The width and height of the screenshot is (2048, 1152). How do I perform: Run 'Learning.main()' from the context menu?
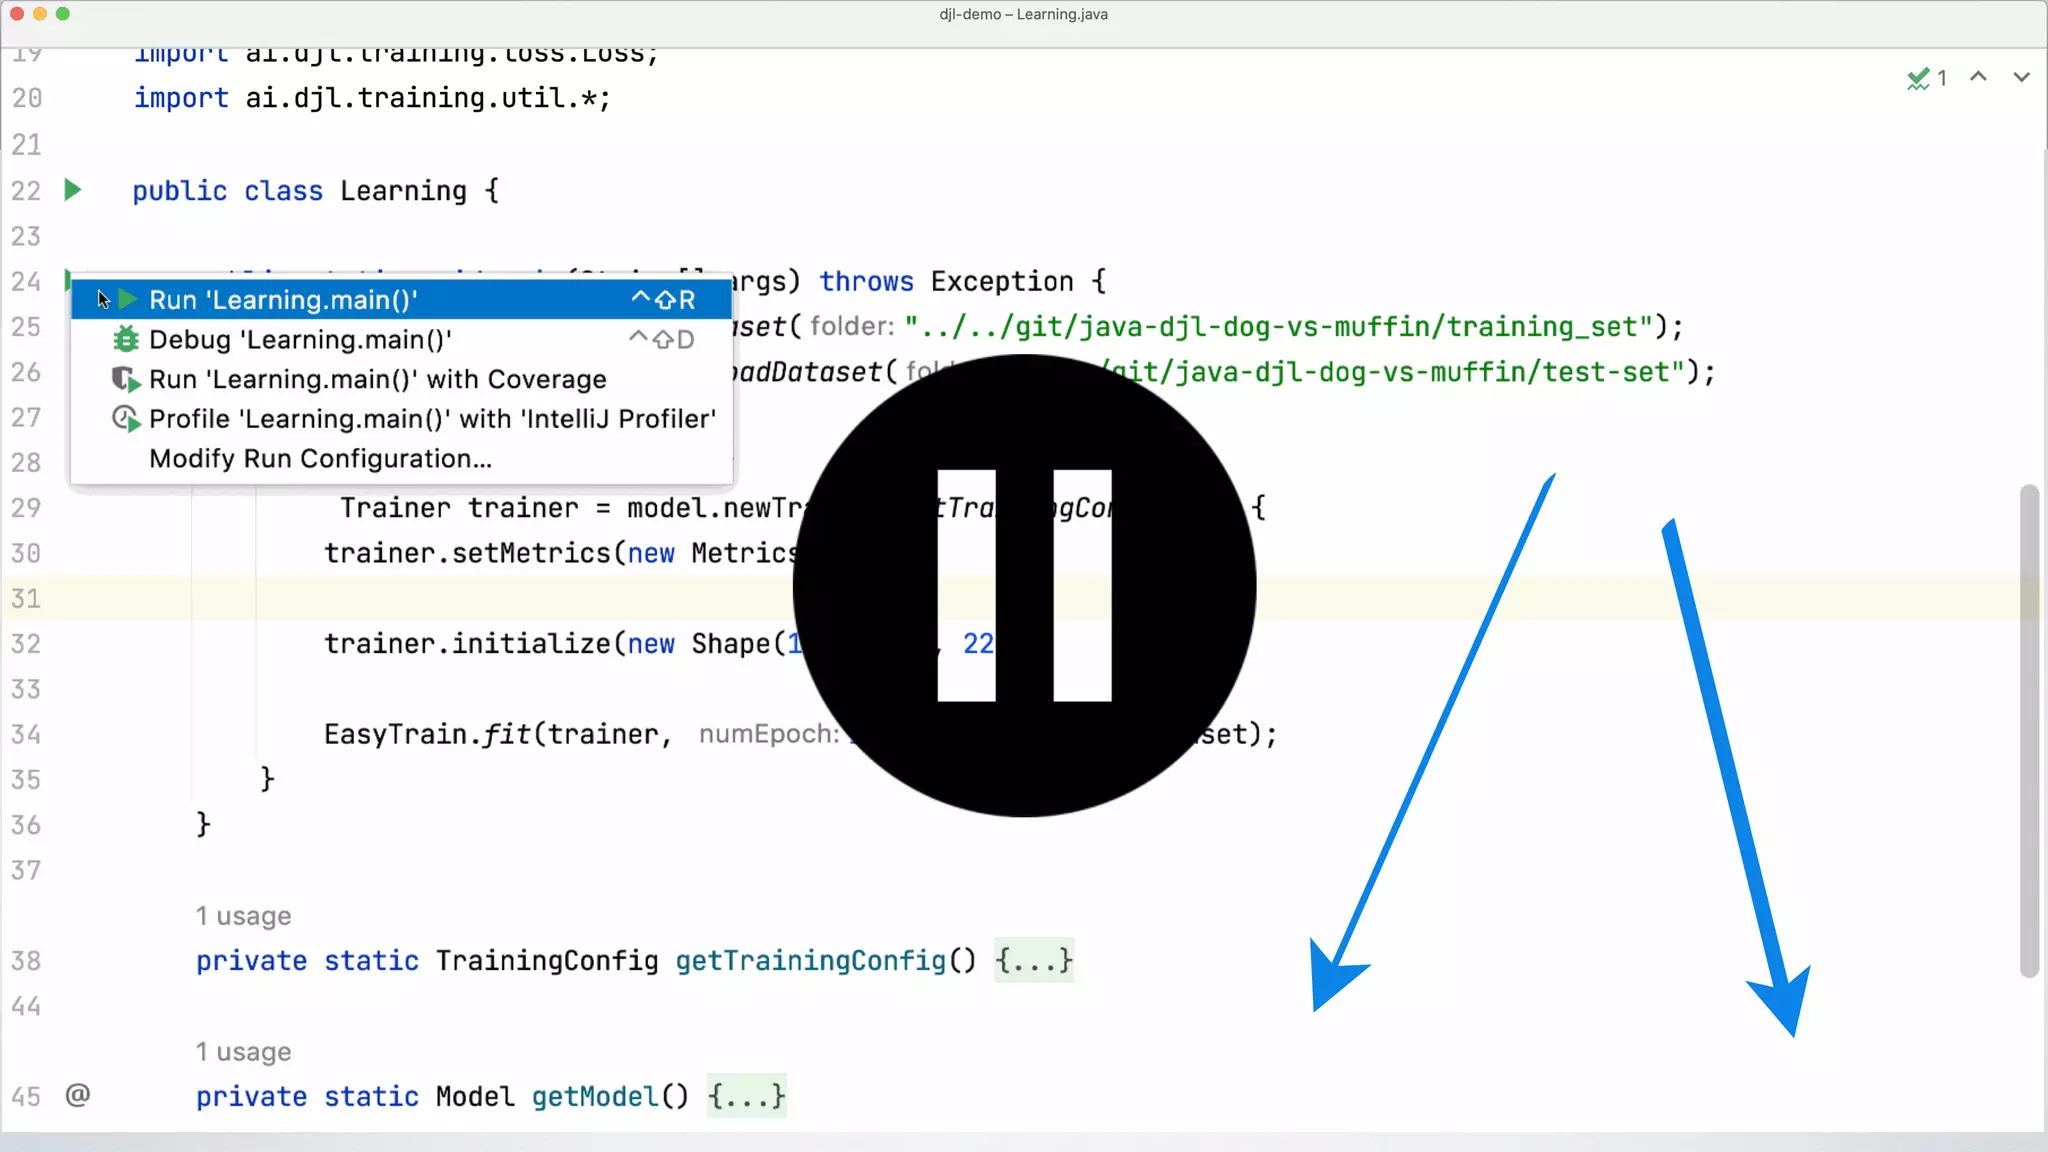point(401,299)
